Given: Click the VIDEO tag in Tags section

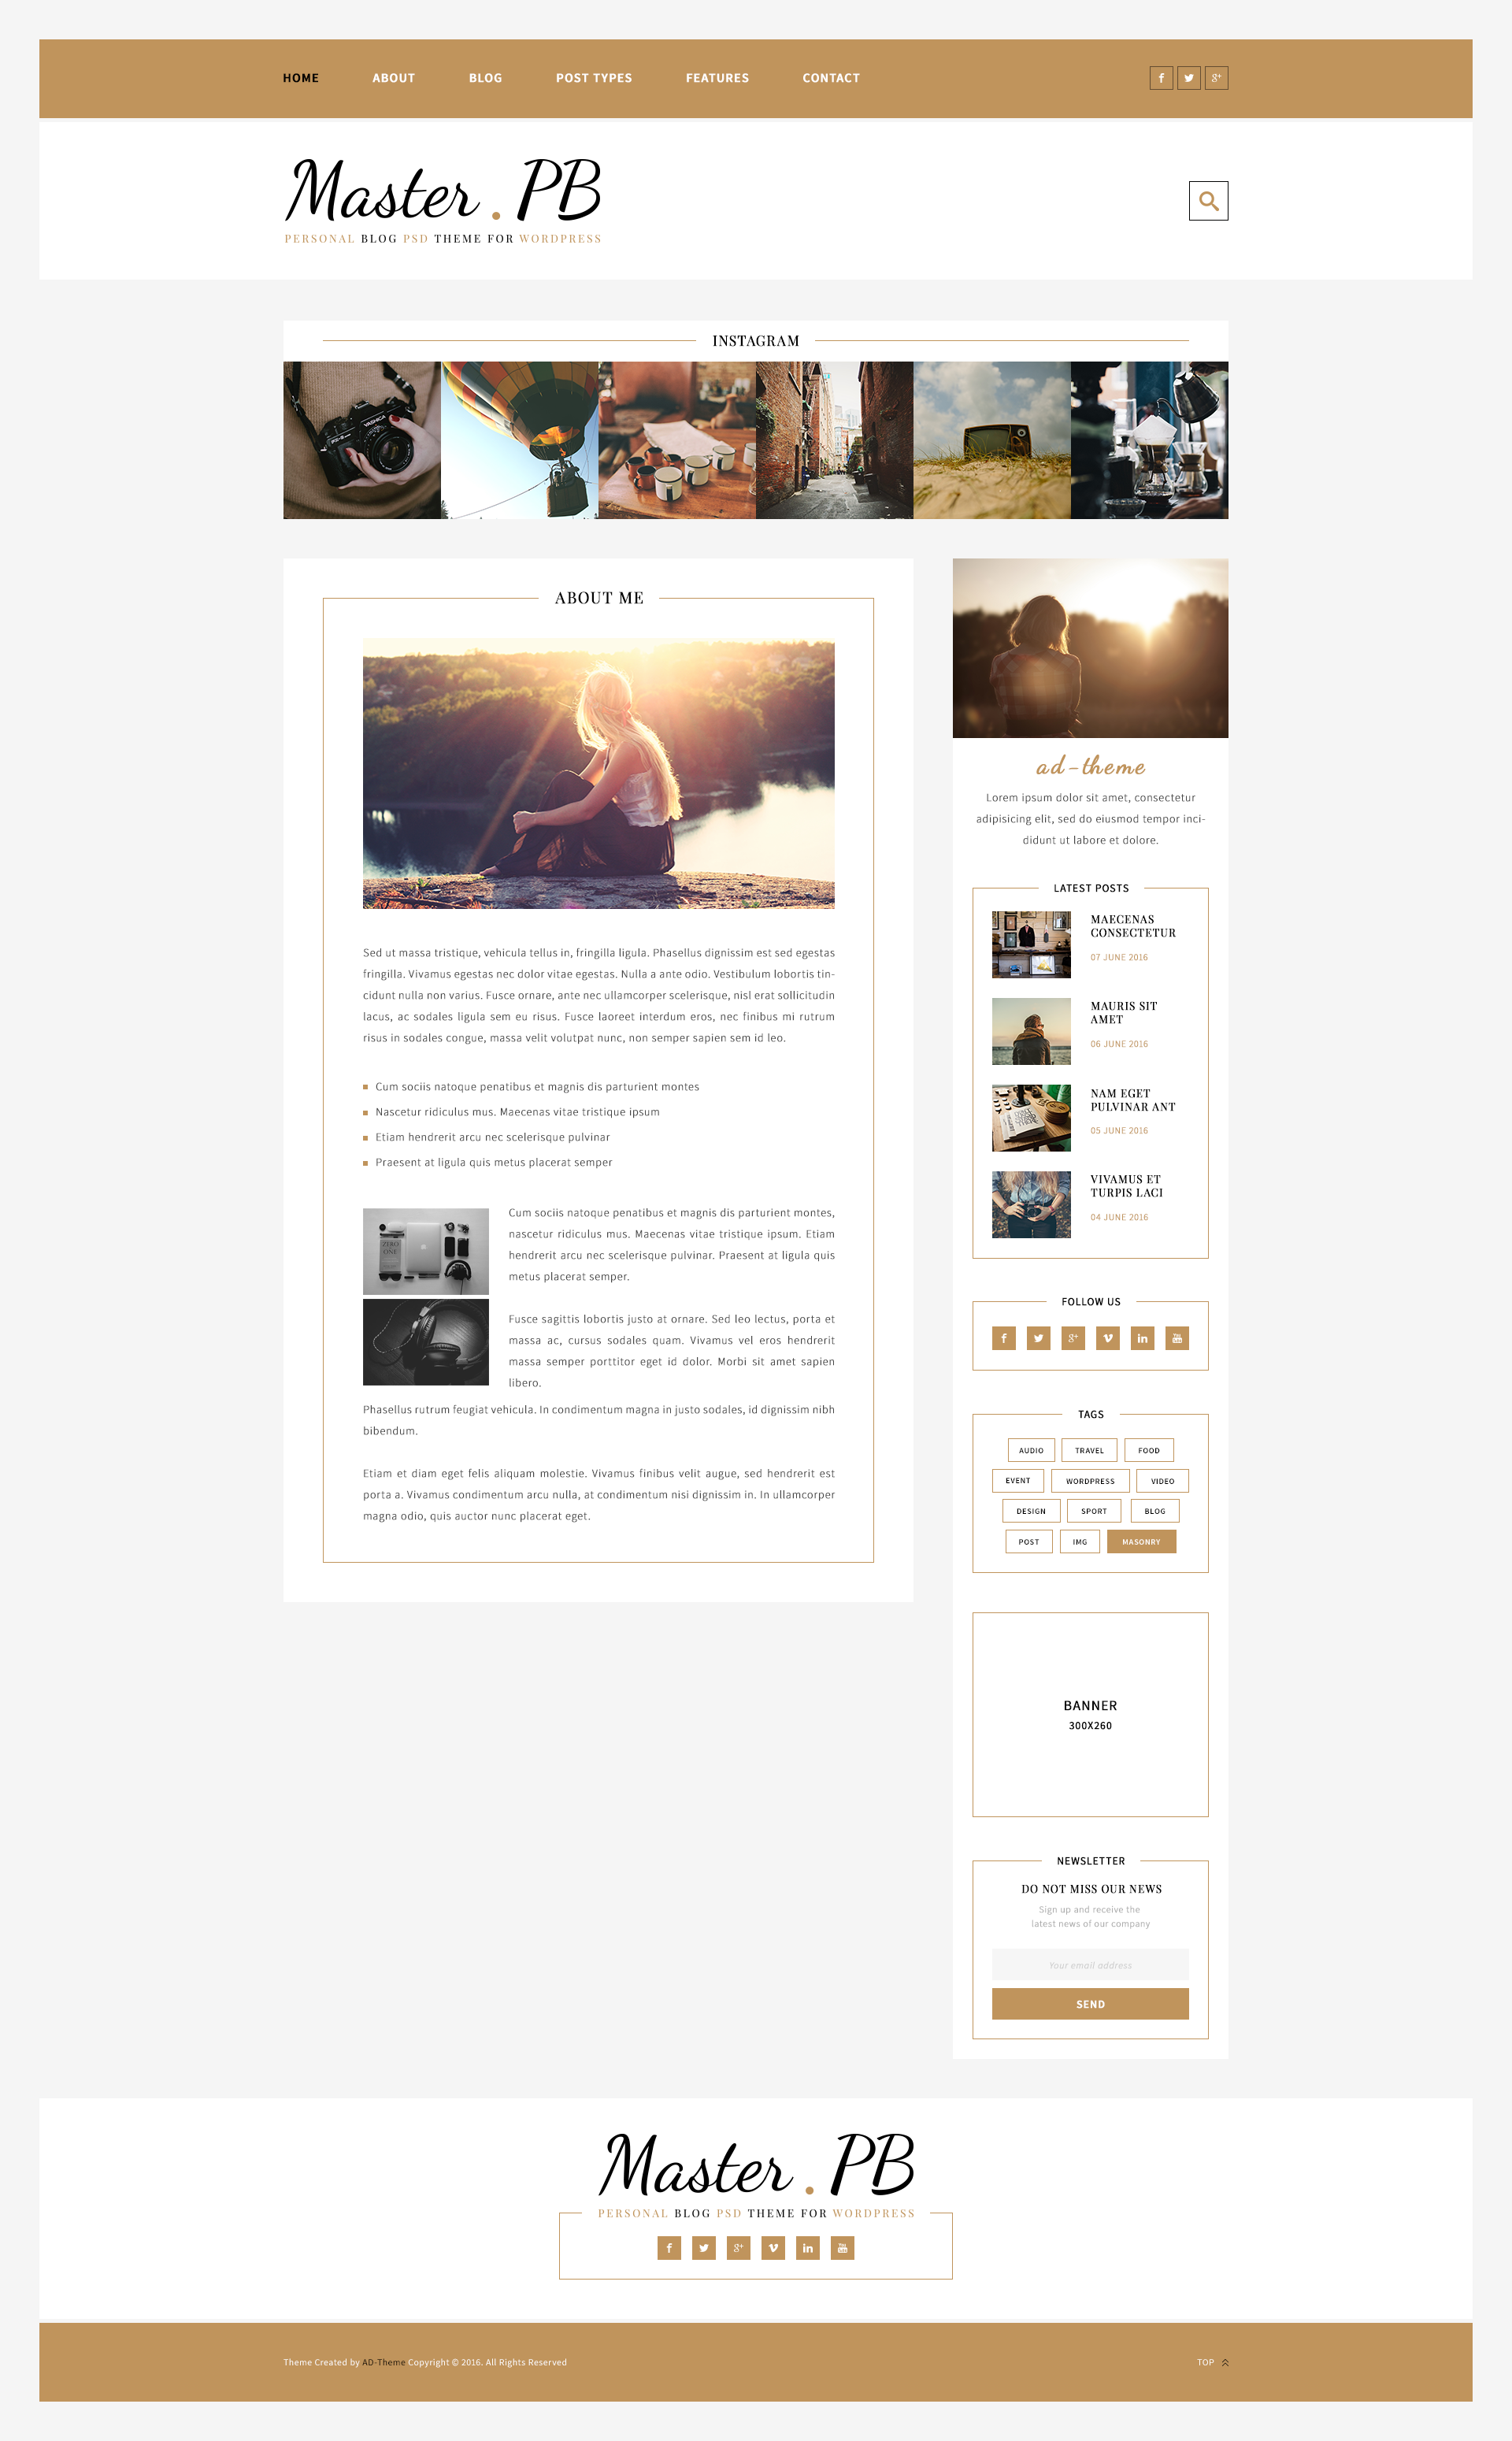Looking at the screenshot, I should pos(1162,1480).
